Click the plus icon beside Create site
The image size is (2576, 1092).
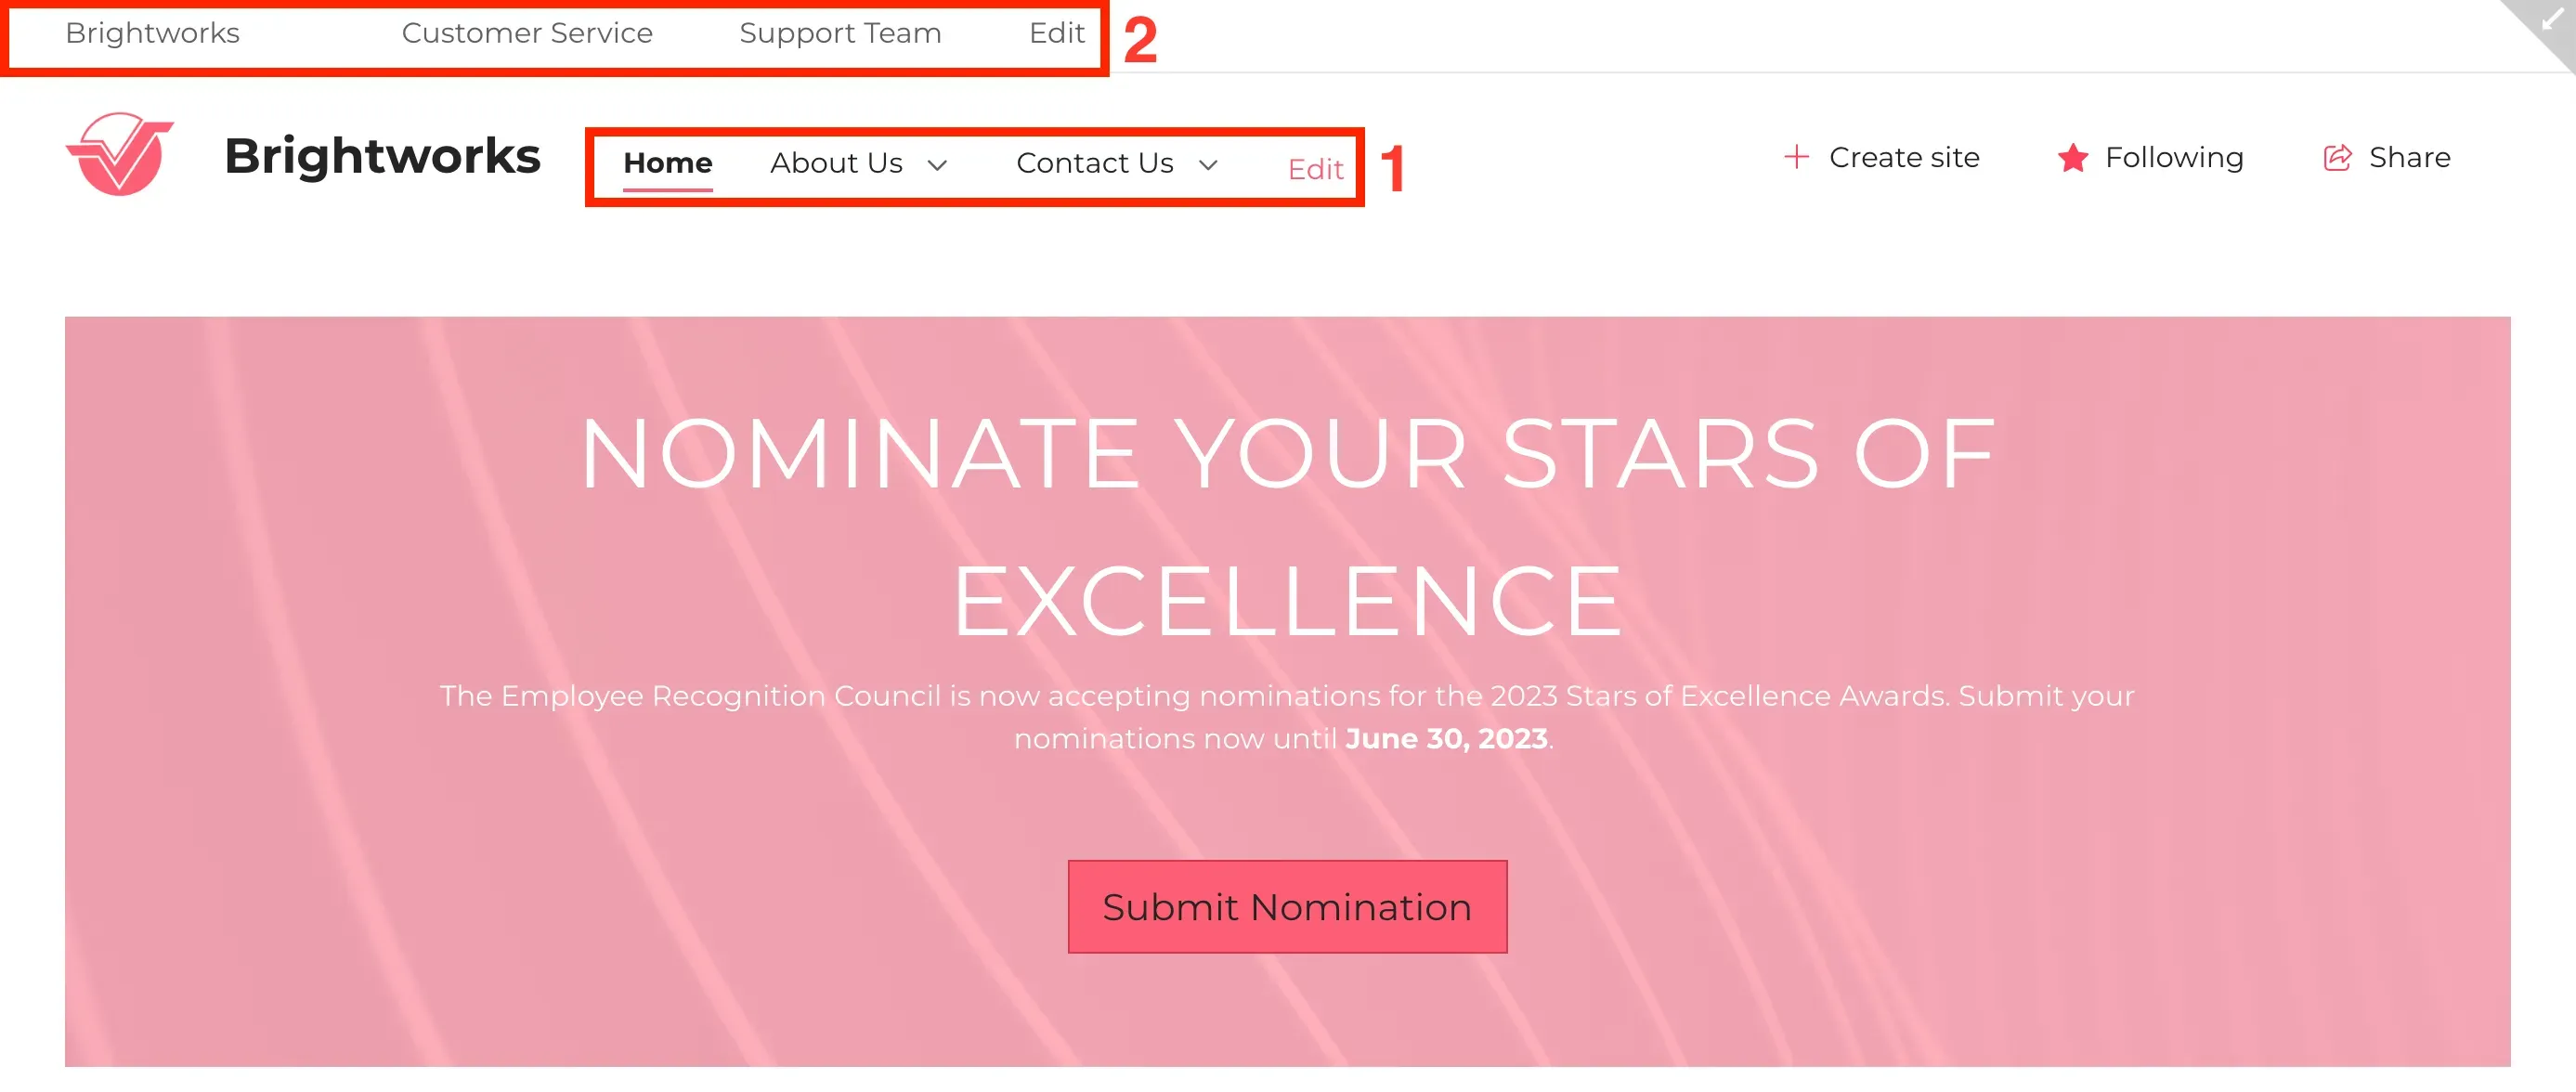(x=1796, y=157)
